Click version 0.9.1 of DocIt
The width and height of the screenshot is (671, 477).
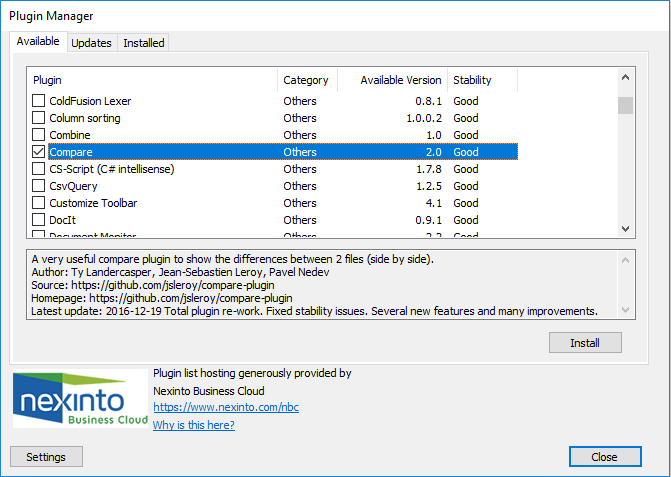click(x=428, y=220)
